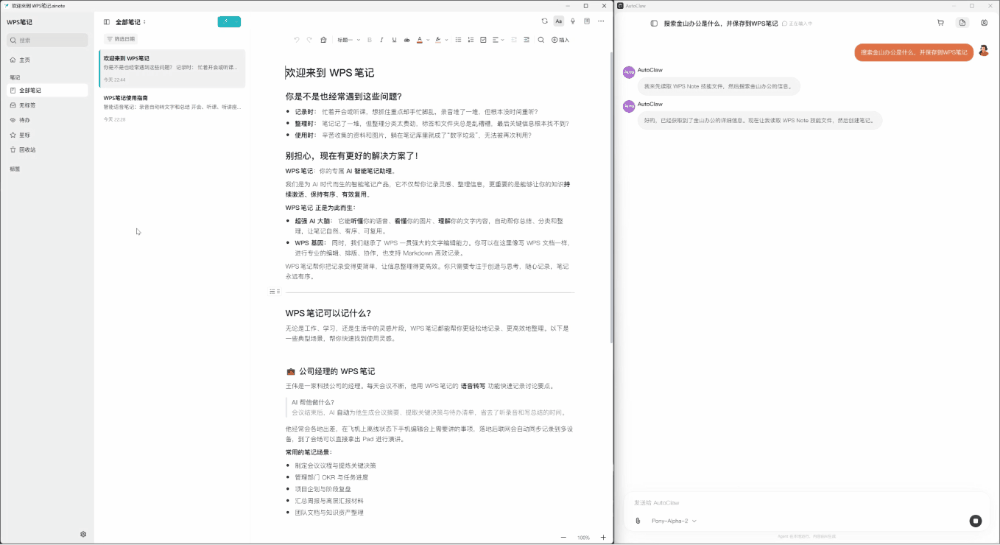This screenshot has height=545, width=1000.
Task: Click the undo arrow in editor toolbar
Action: point(297,40)
